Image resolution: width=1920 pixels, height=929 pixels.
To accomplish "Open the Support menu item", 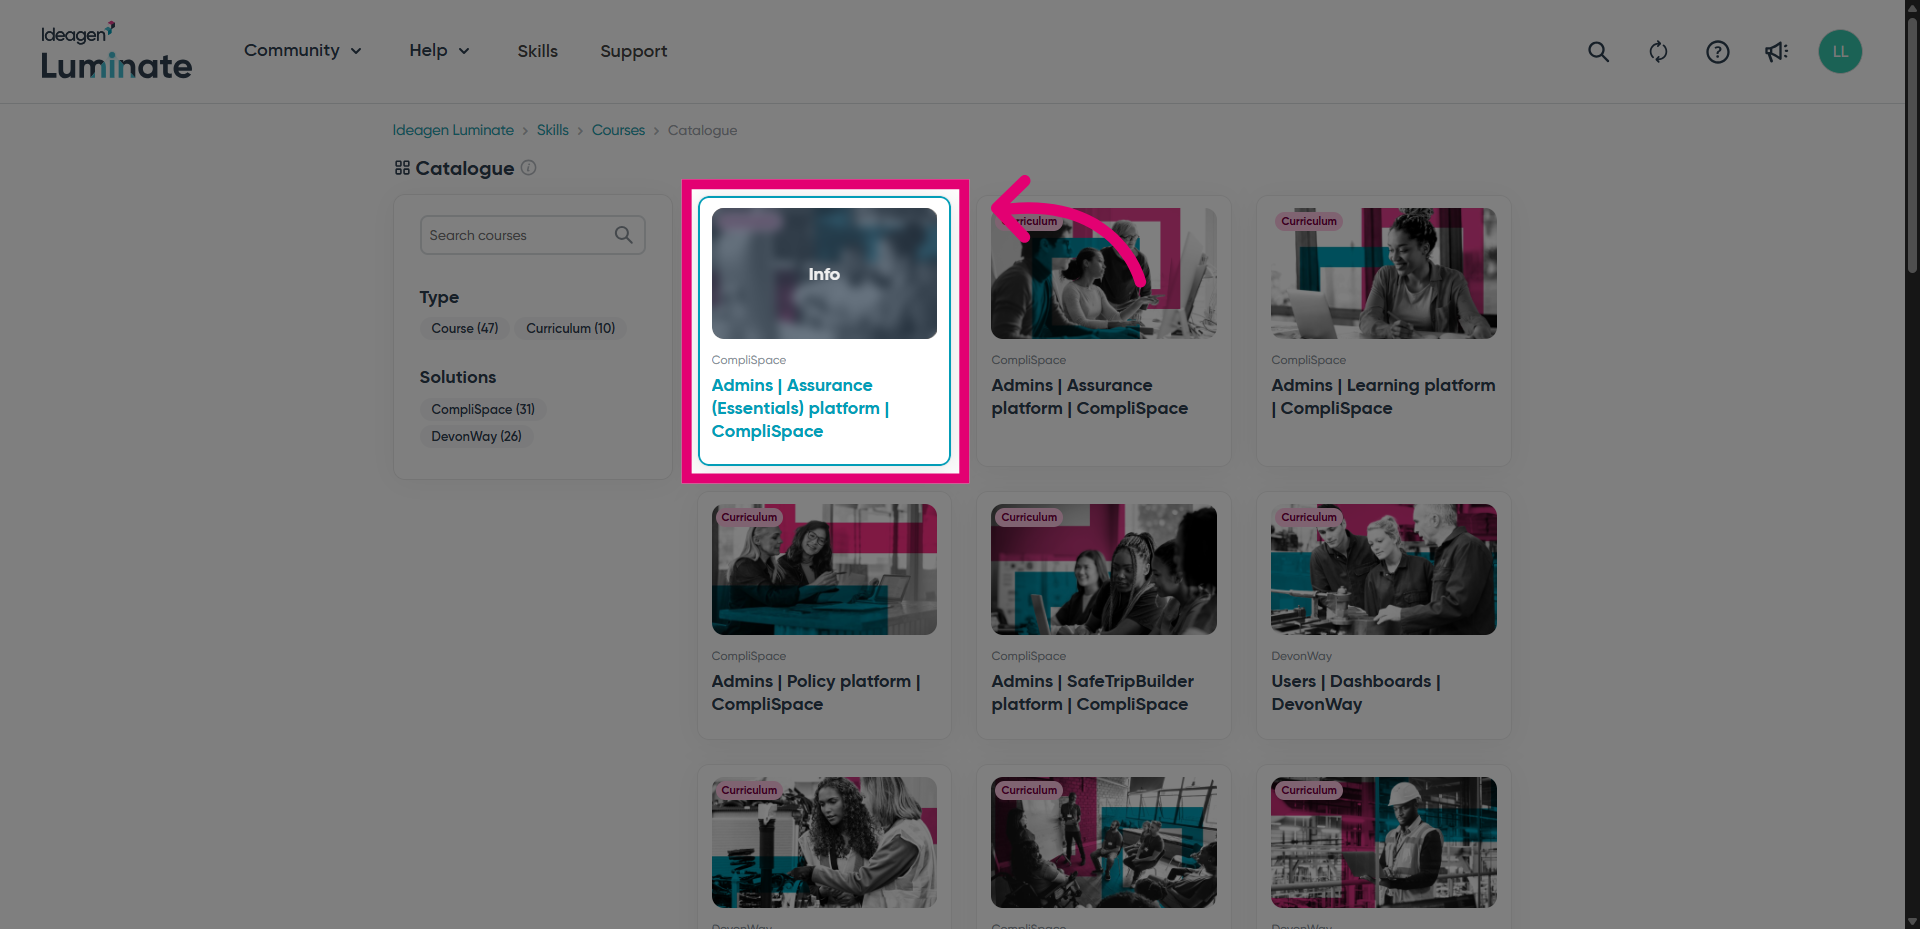I will (633, 51).
